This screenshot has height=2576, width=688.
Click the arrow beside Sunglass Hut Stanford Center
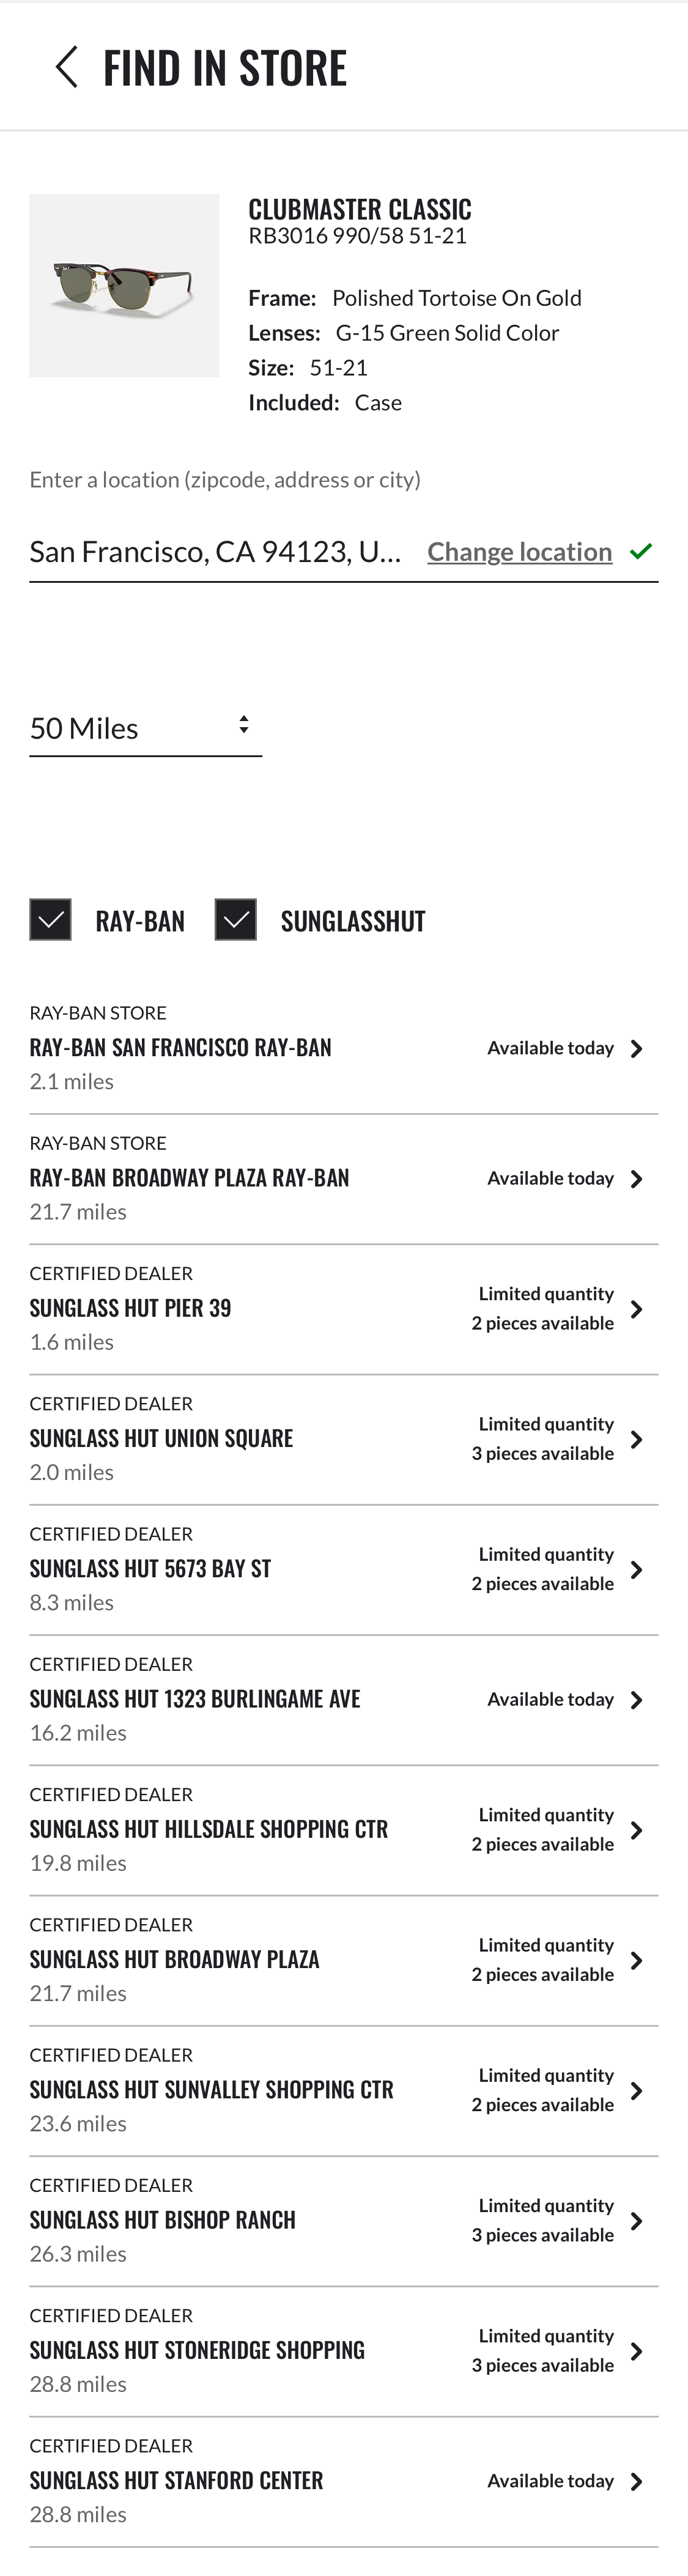pos(637,2479)
